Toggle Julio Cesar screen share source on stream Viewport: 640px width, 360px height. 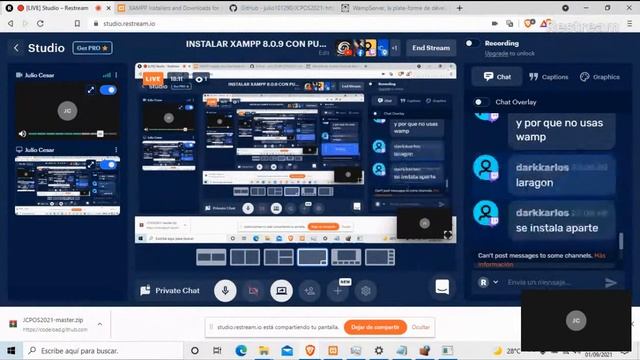(x=109, y=164)
